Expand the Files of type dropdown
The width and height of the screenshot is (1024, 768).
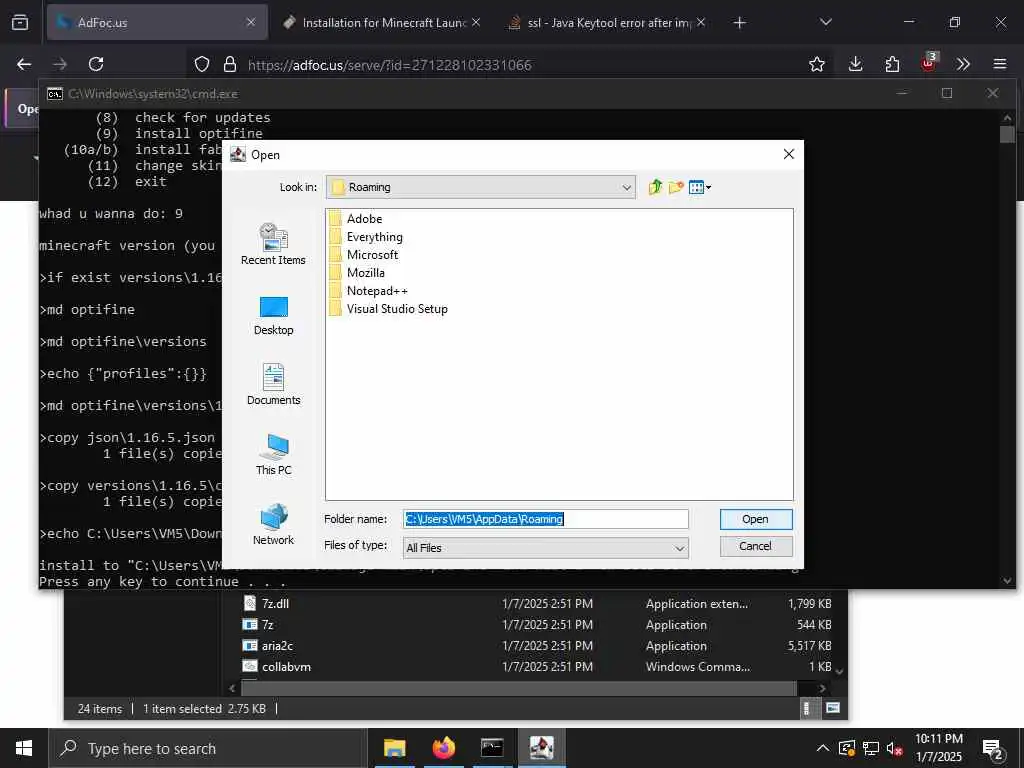(x=679, y=548)
